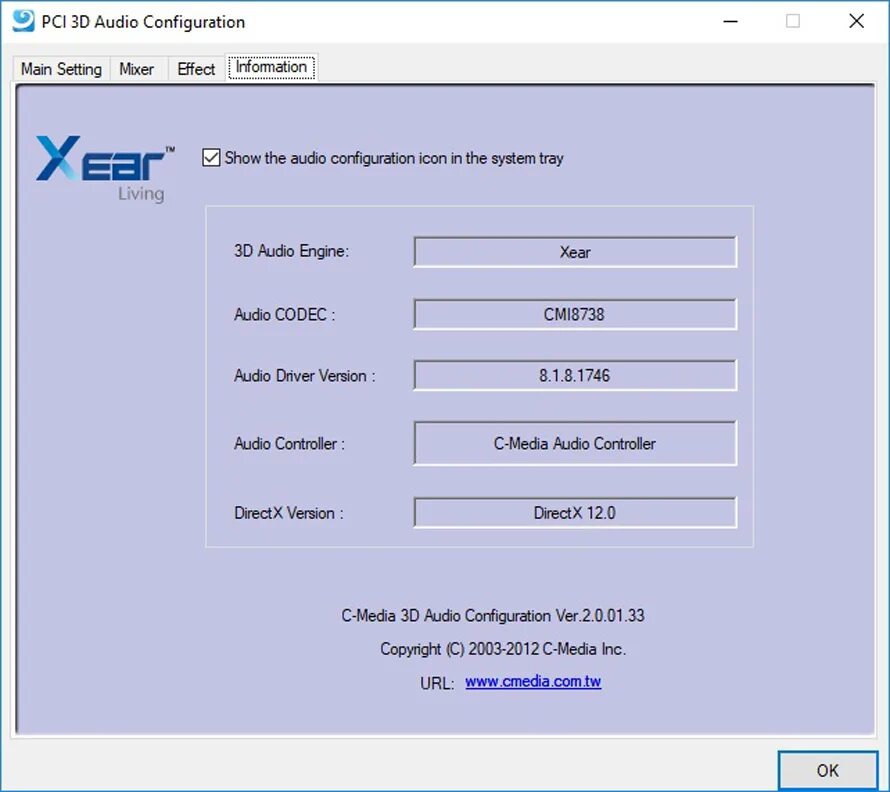Viewport: 890px width, 792px height.
Task: Click the 'Audio CODEC :' label
Action: [285, 315]
